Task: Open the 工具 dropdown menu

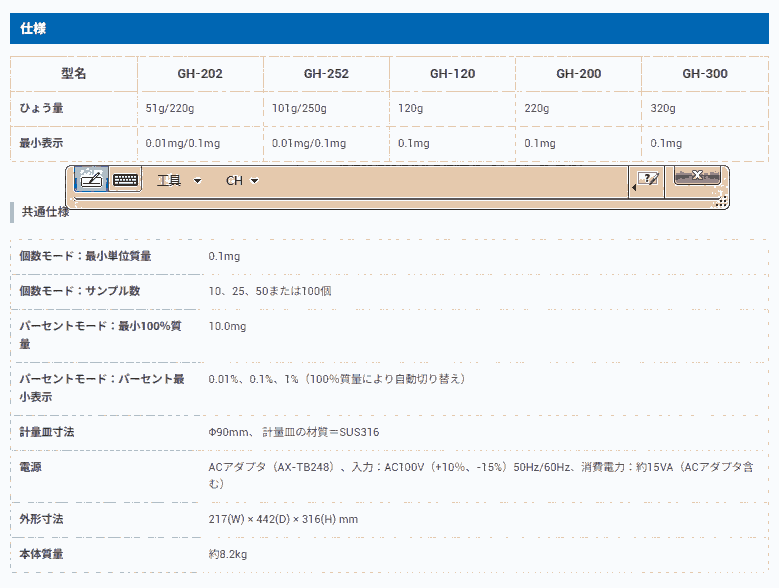Action: tap(179, 181)
